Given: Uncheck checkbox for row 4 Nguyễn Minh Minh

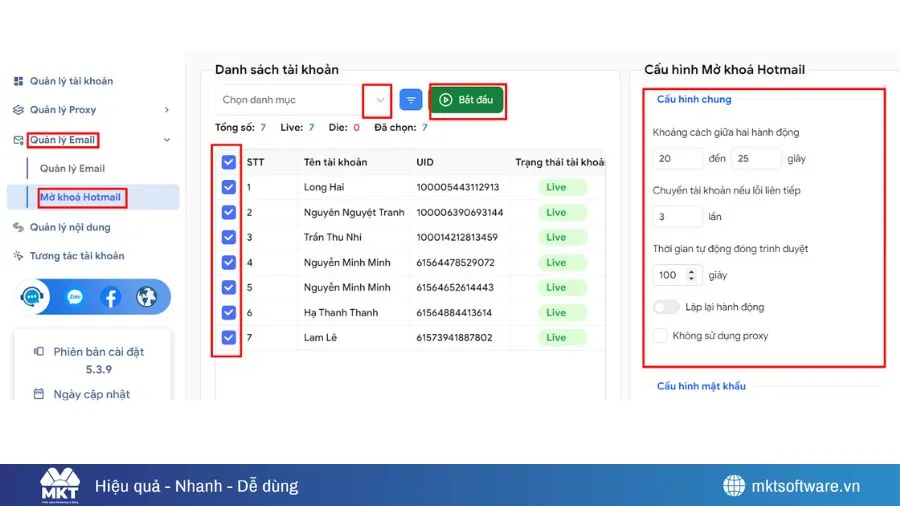Looking at the screenshot, I should (x=228, y=262).
